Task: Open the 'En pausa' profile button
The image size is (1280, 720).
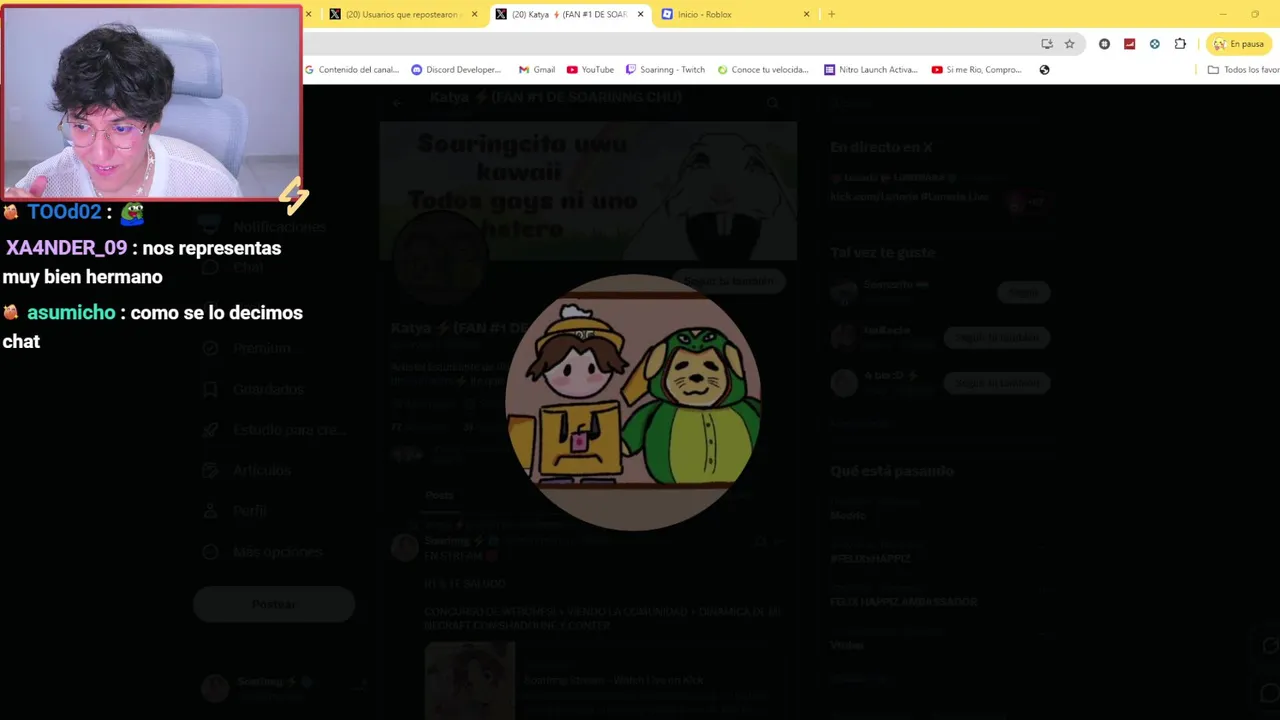Action: 1239,44
